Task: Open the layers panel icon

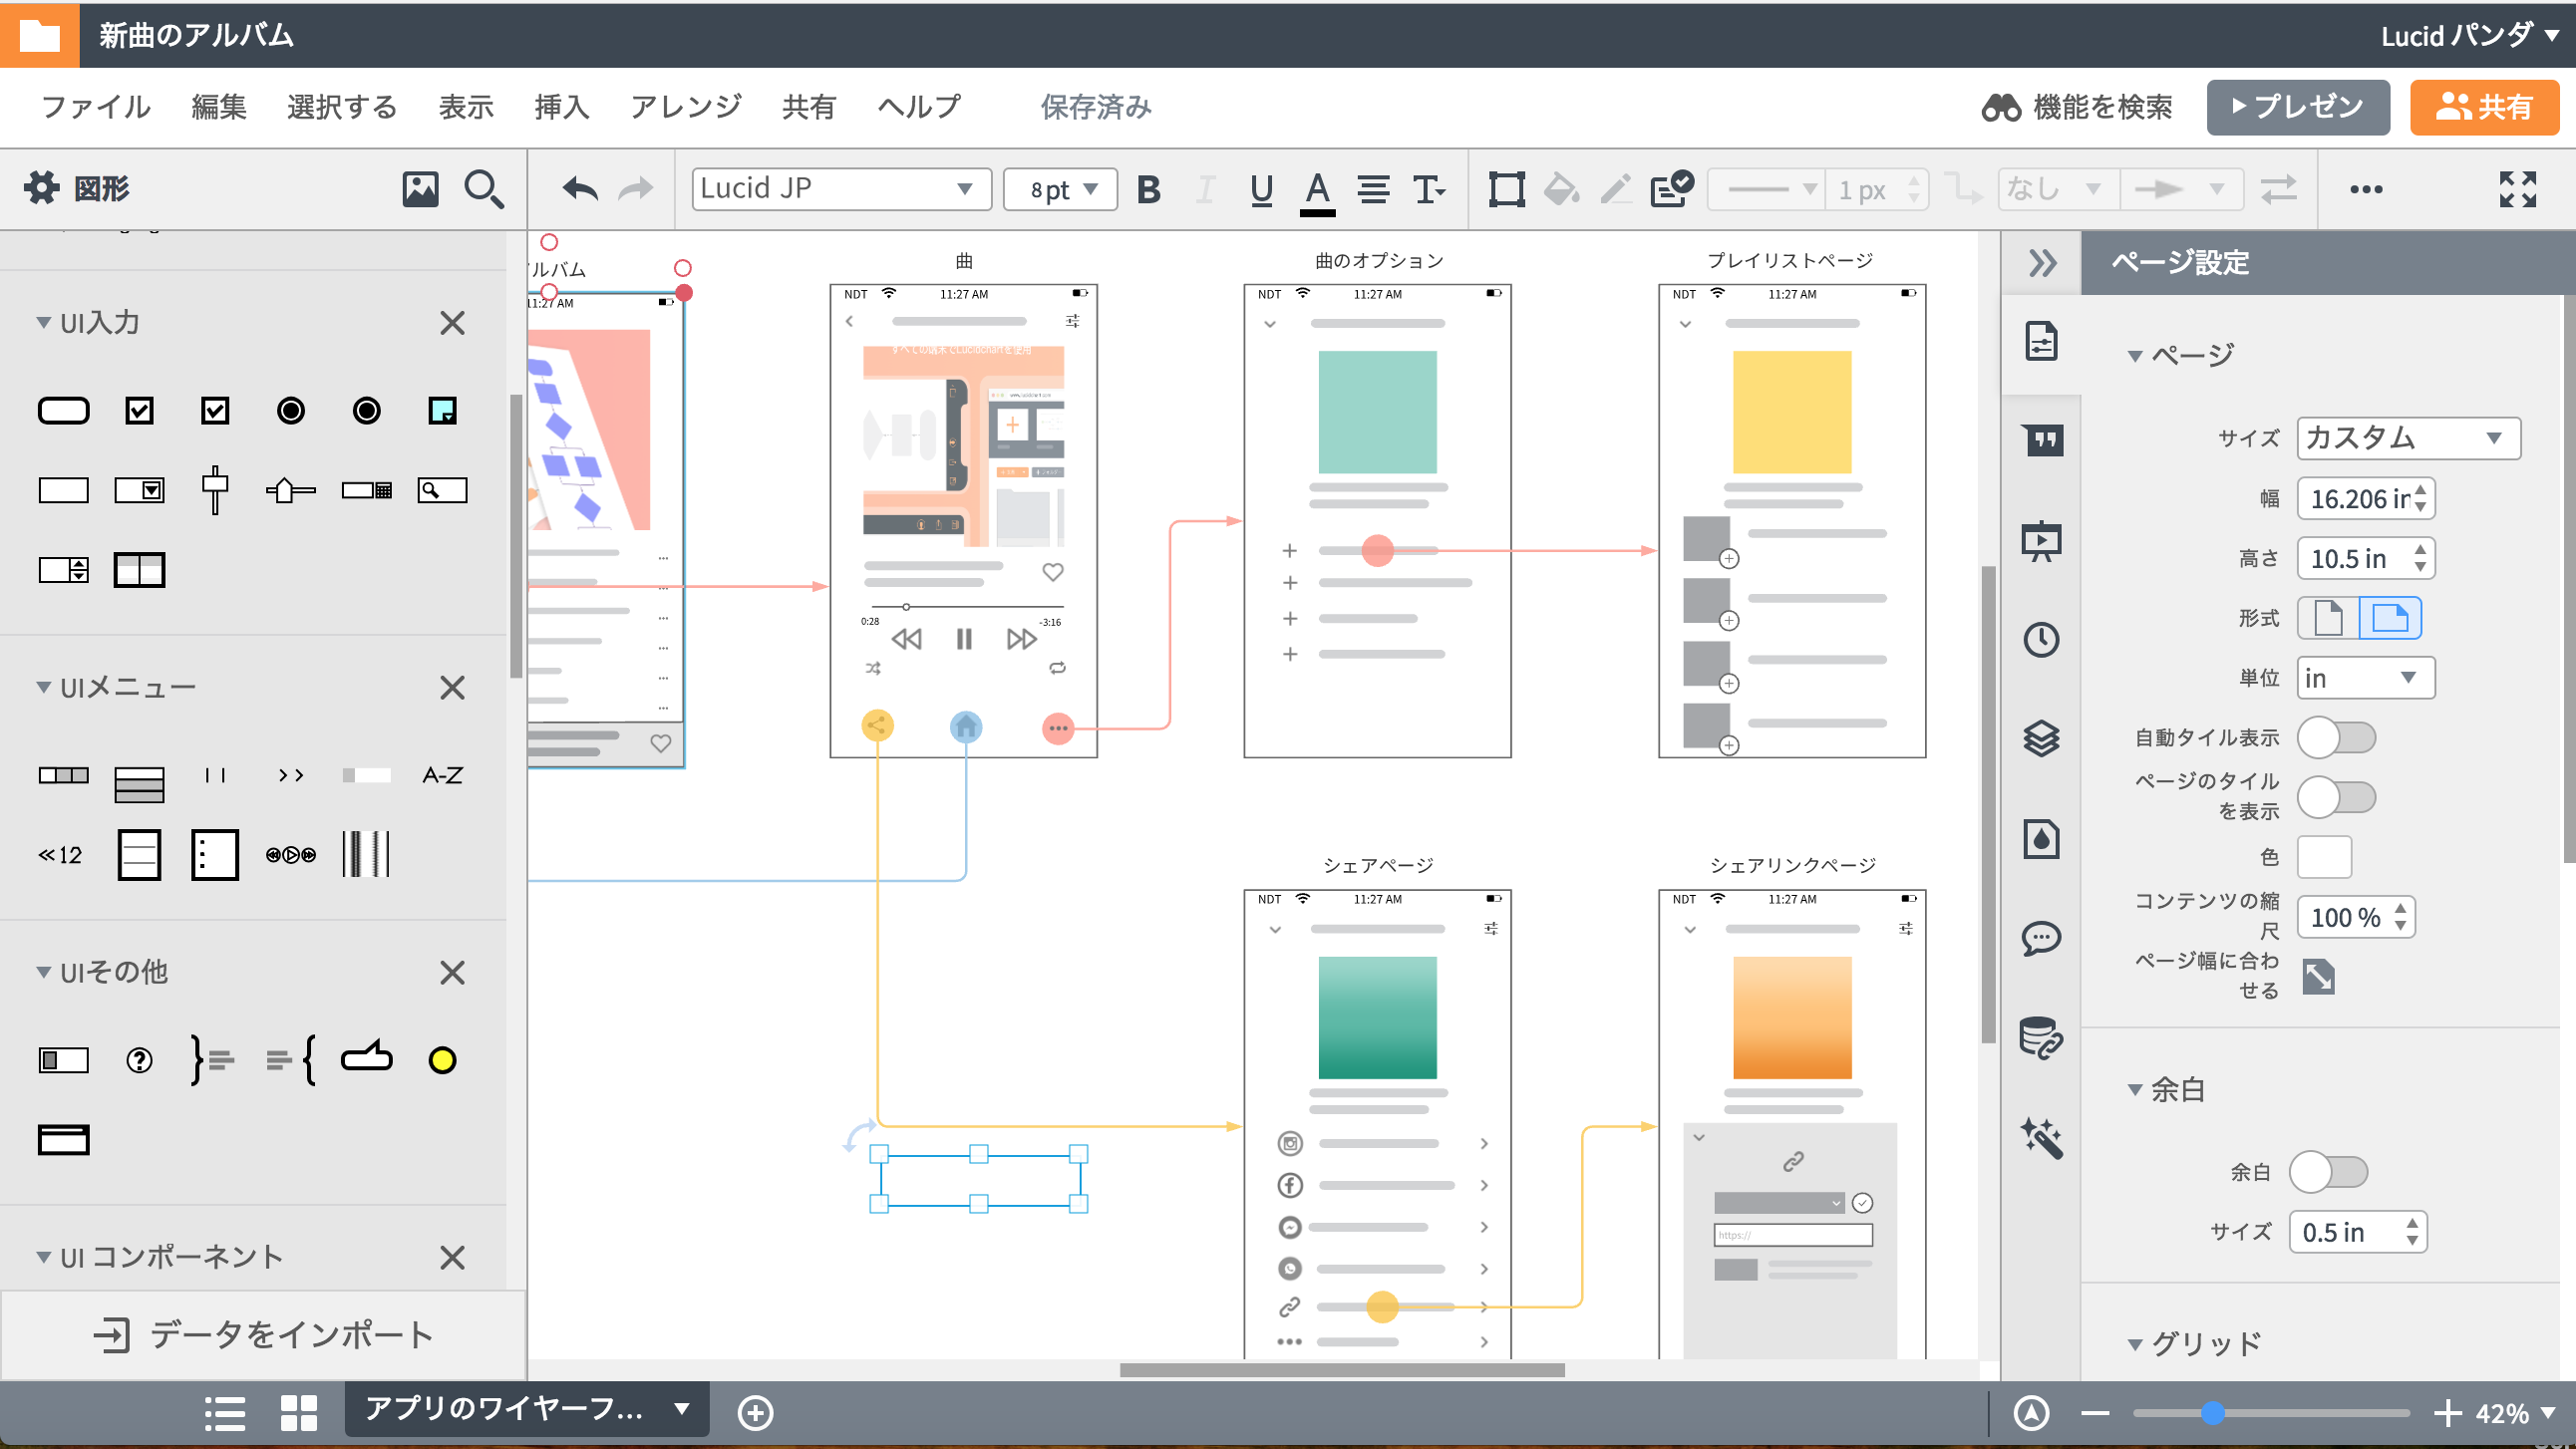Action: click(2040, 739)
